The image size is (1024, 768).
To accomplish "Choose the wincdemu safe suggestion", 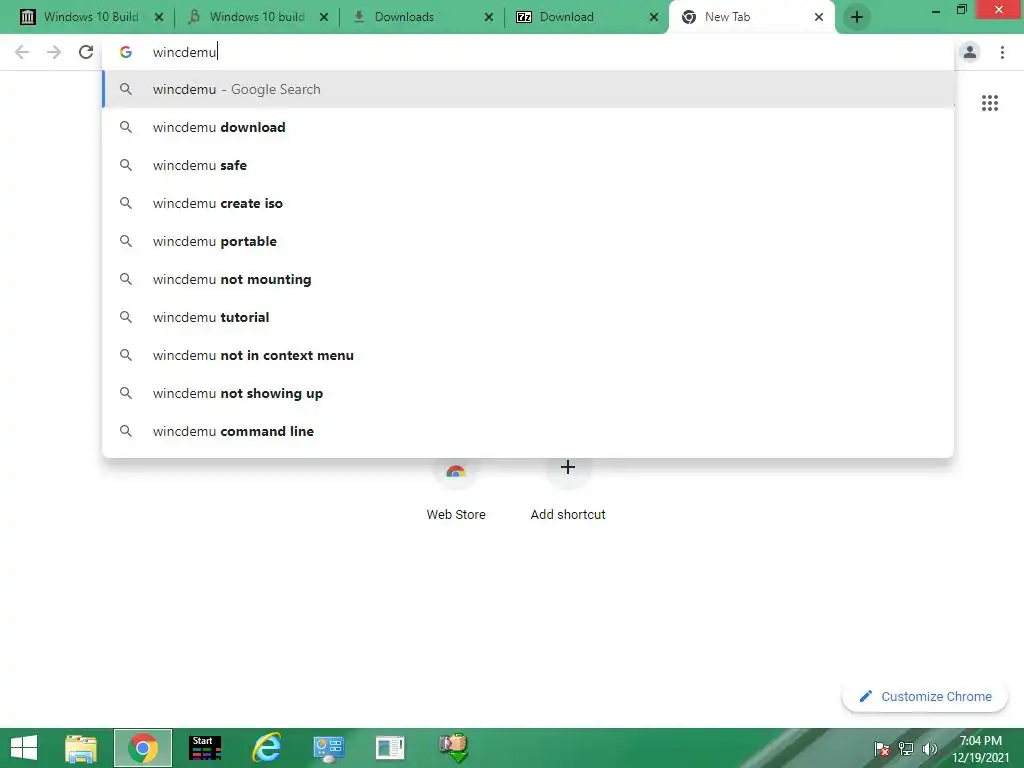I will click(528, 165).
